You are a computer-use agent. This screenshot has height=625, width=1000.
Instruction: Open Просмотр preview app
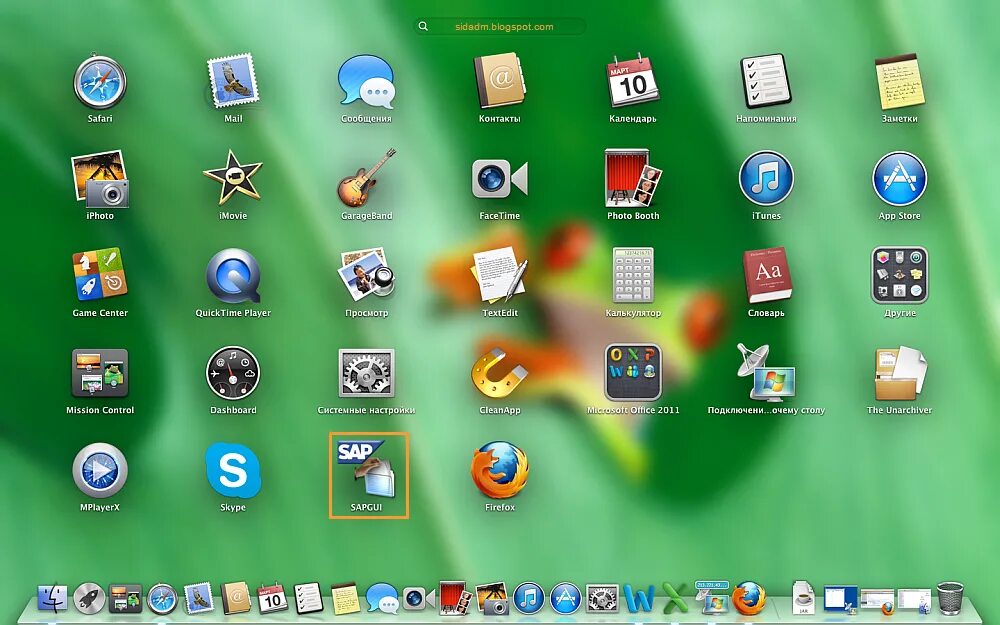tap(367, 276)
